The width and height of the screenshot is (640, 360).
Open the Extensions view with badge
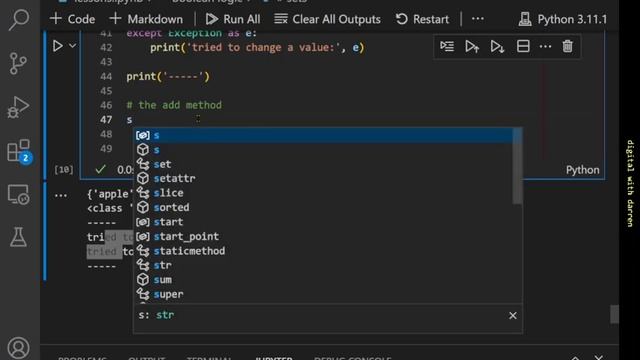click(19, 151)
